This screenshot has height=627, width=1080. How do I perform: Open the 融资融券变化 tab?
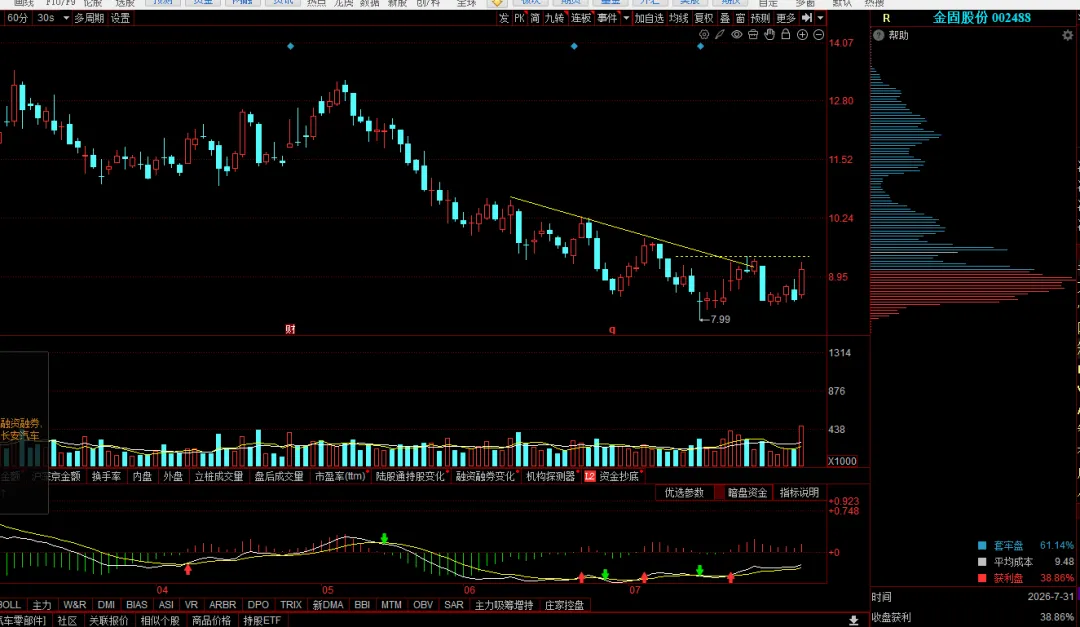pyautogui.click(x=486, y=476)
